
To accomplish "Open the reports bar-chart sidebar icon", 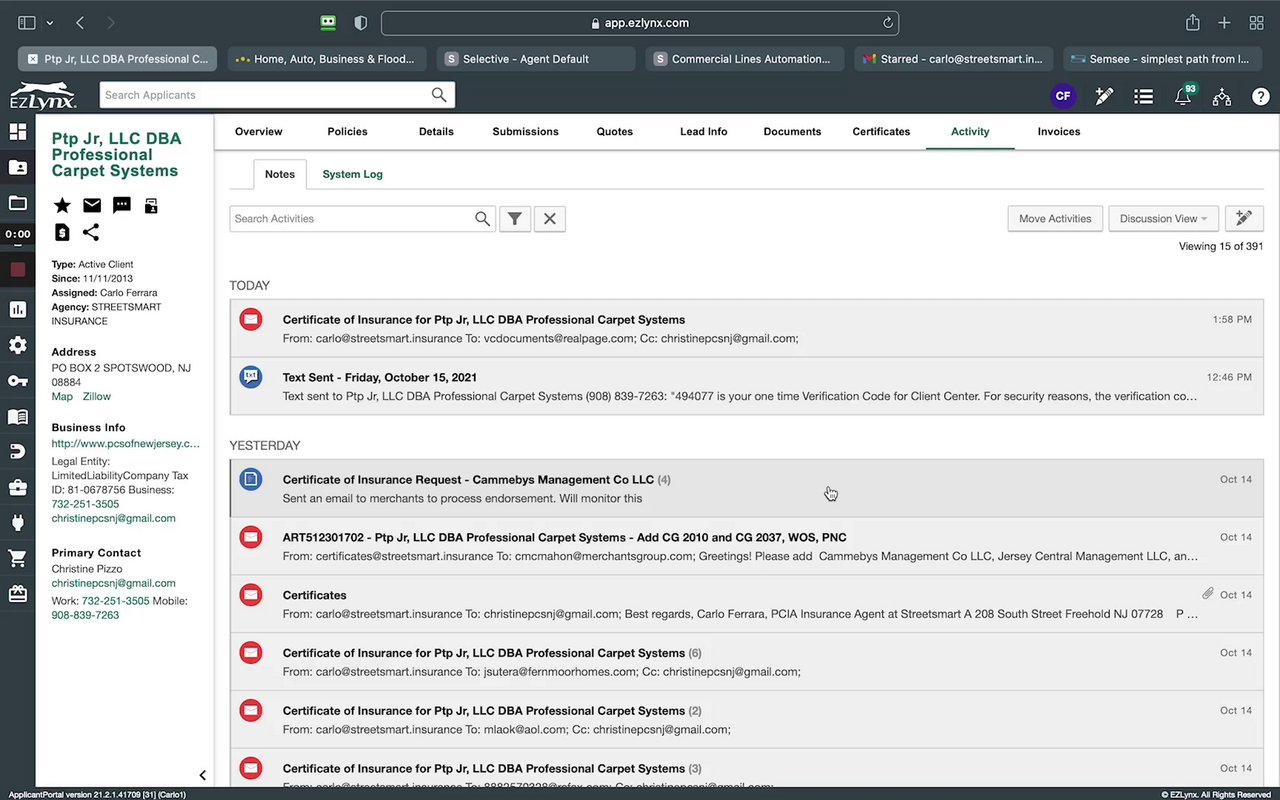I will tap(17, 309).
